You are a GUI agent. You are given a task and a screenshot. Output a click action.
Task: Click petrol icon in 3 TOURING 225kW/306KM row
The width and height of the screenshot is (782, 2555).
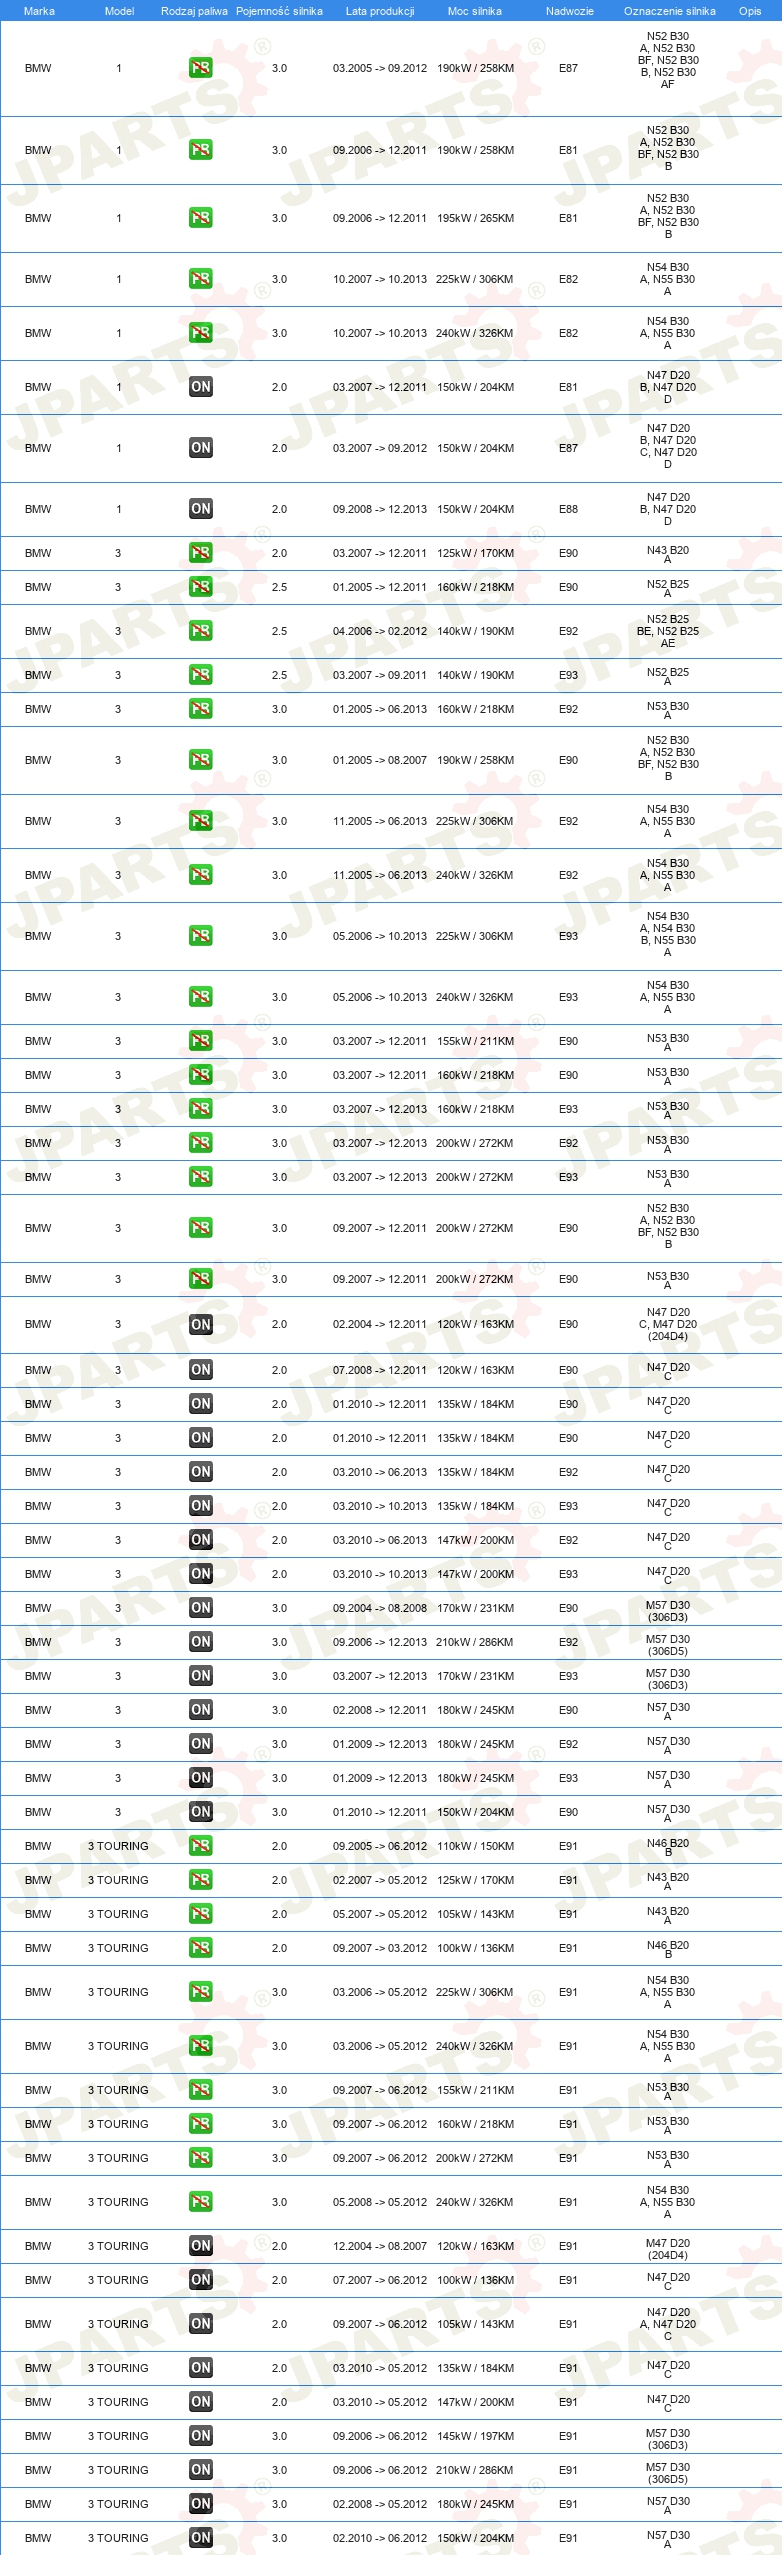201,1992
